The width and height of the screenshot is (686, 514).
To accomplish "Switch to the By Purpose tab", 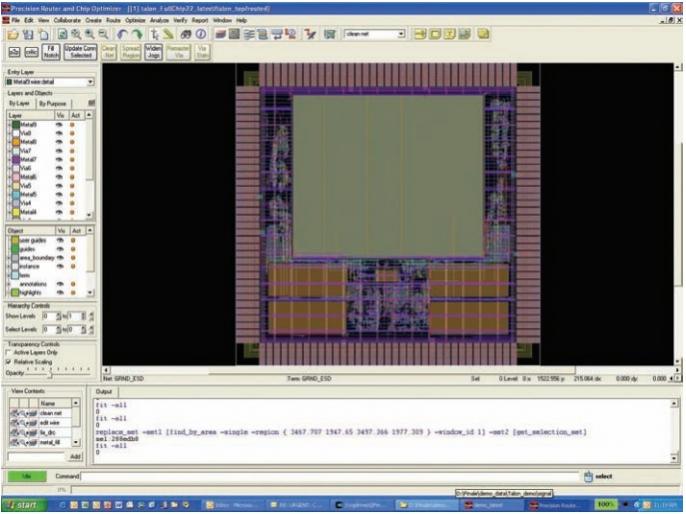I will click(52, 104).
